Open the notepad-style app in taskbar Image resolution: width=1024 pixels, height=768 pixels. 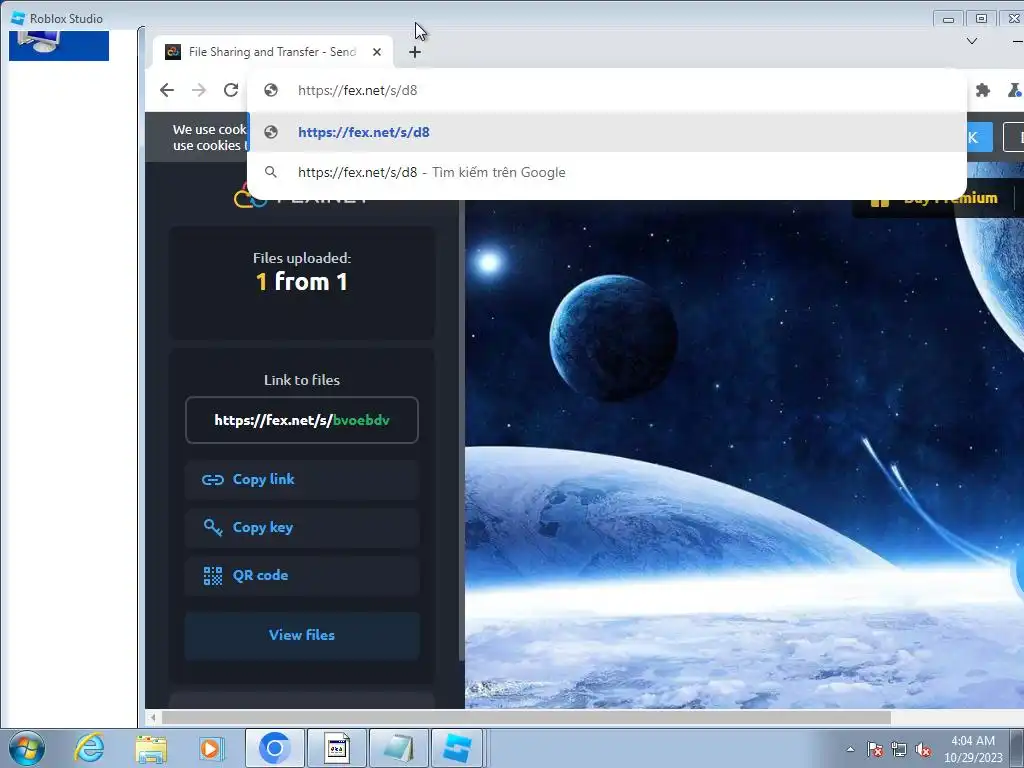pyautogui.click(x=398, y=748)
